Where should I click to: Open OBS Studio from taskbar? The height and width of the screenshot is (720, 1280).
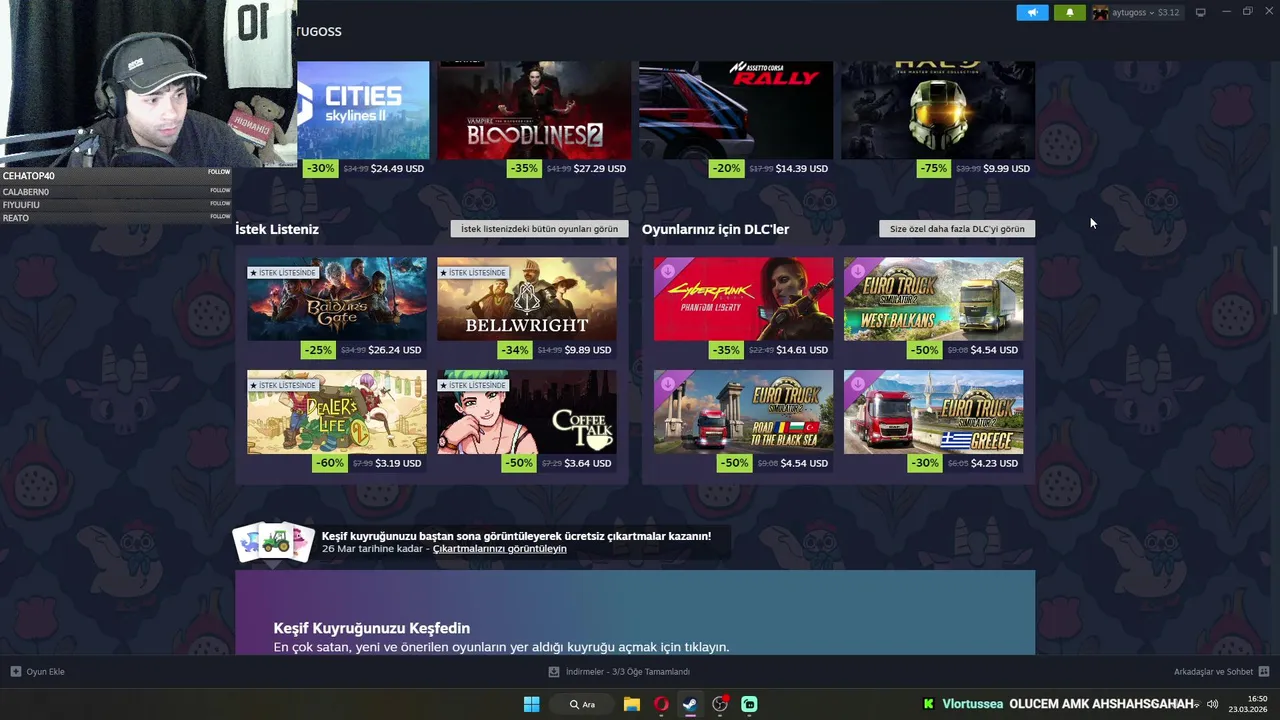pos(720,704)
